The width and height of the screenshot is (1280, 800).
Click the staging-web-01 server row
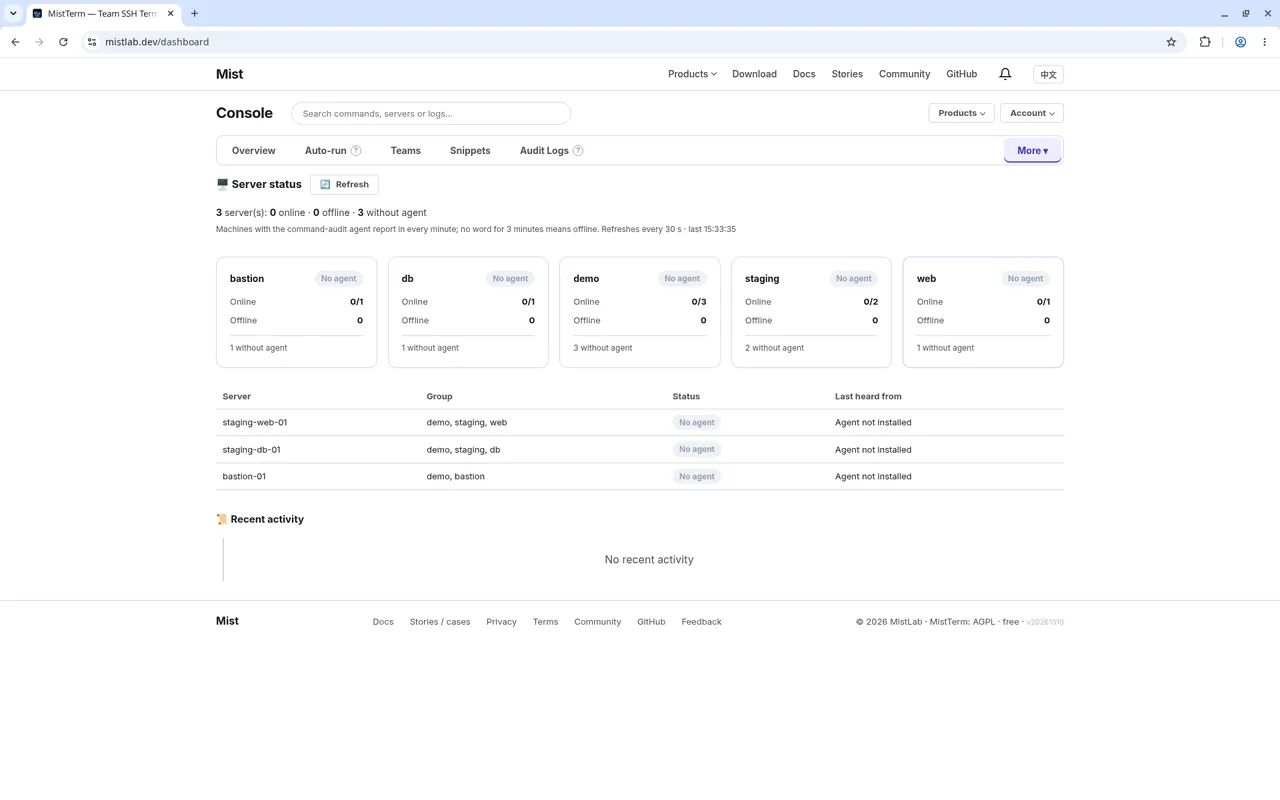click(640, 422)
